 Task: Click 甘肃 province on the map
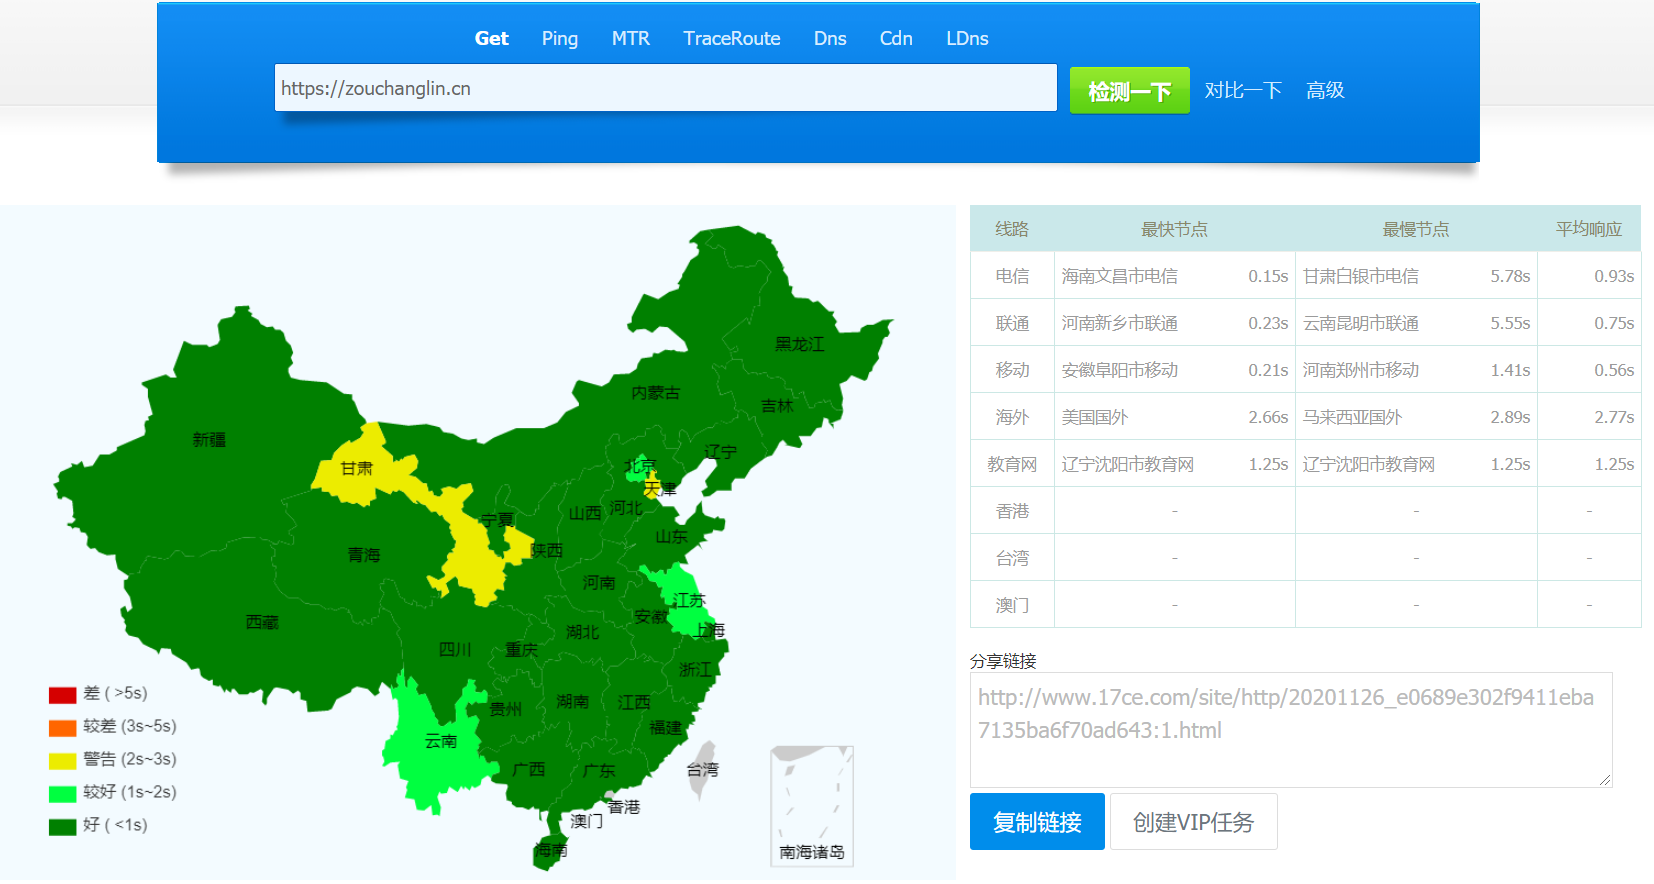pos(356,468)
